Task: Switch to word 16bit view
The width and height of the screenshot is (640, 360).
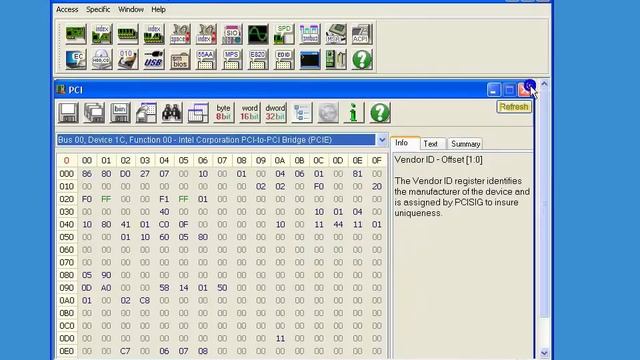Action: coord(250,113)
